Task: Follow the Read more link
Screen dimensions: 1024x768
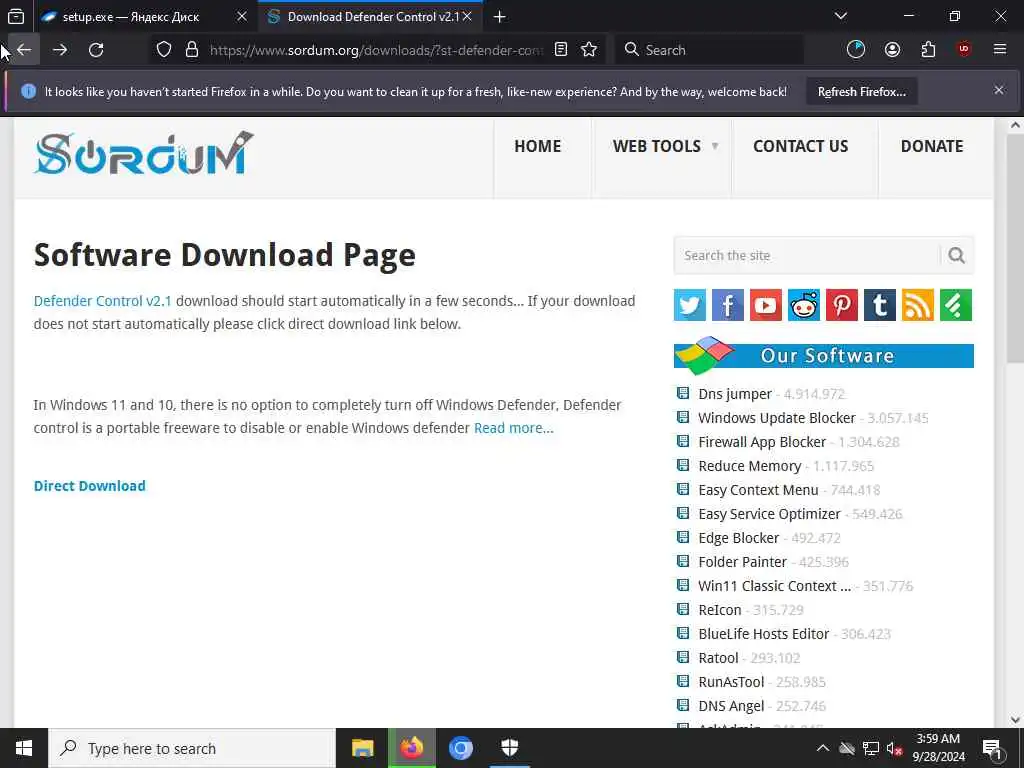Action: [x=513, y=428]
